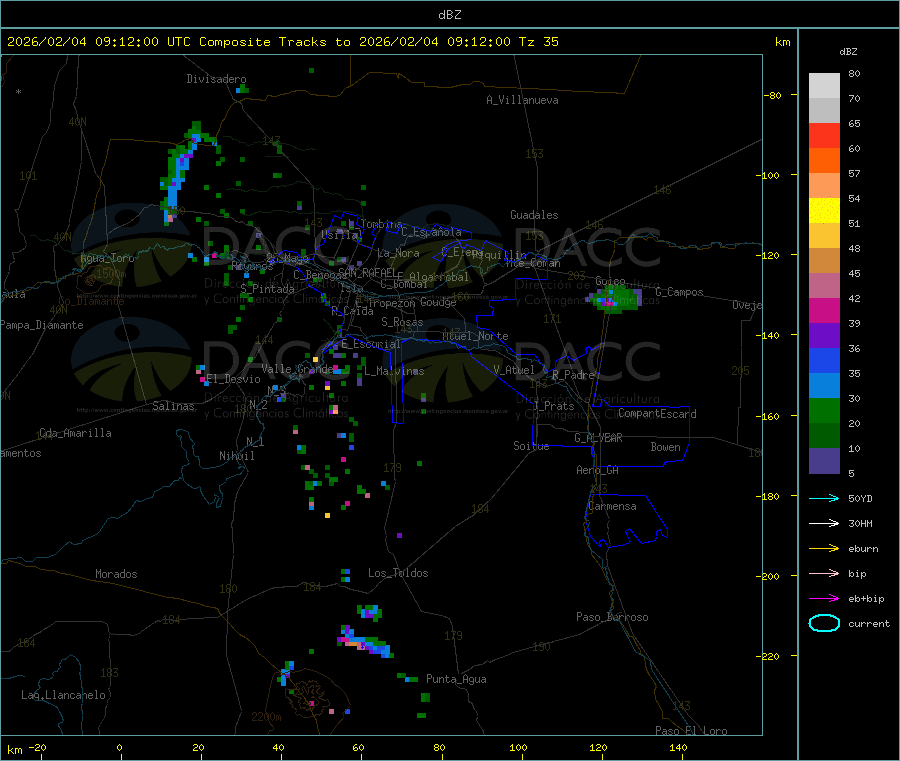Select the 'J_Prats' map label
The height and width of the screenshot is (761, 900).
pyautogui.click(x=553, y=406)
